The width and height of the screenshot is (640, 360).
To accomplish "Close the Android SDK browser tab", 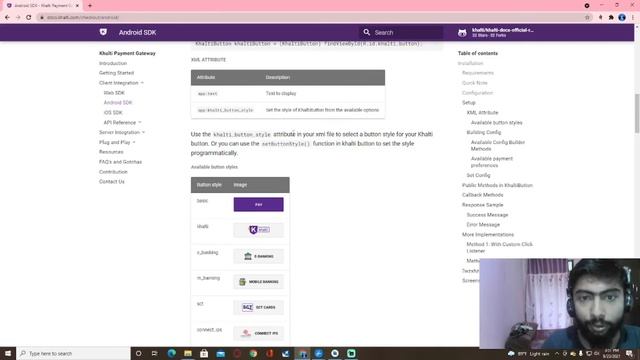I will pos(77,6).
